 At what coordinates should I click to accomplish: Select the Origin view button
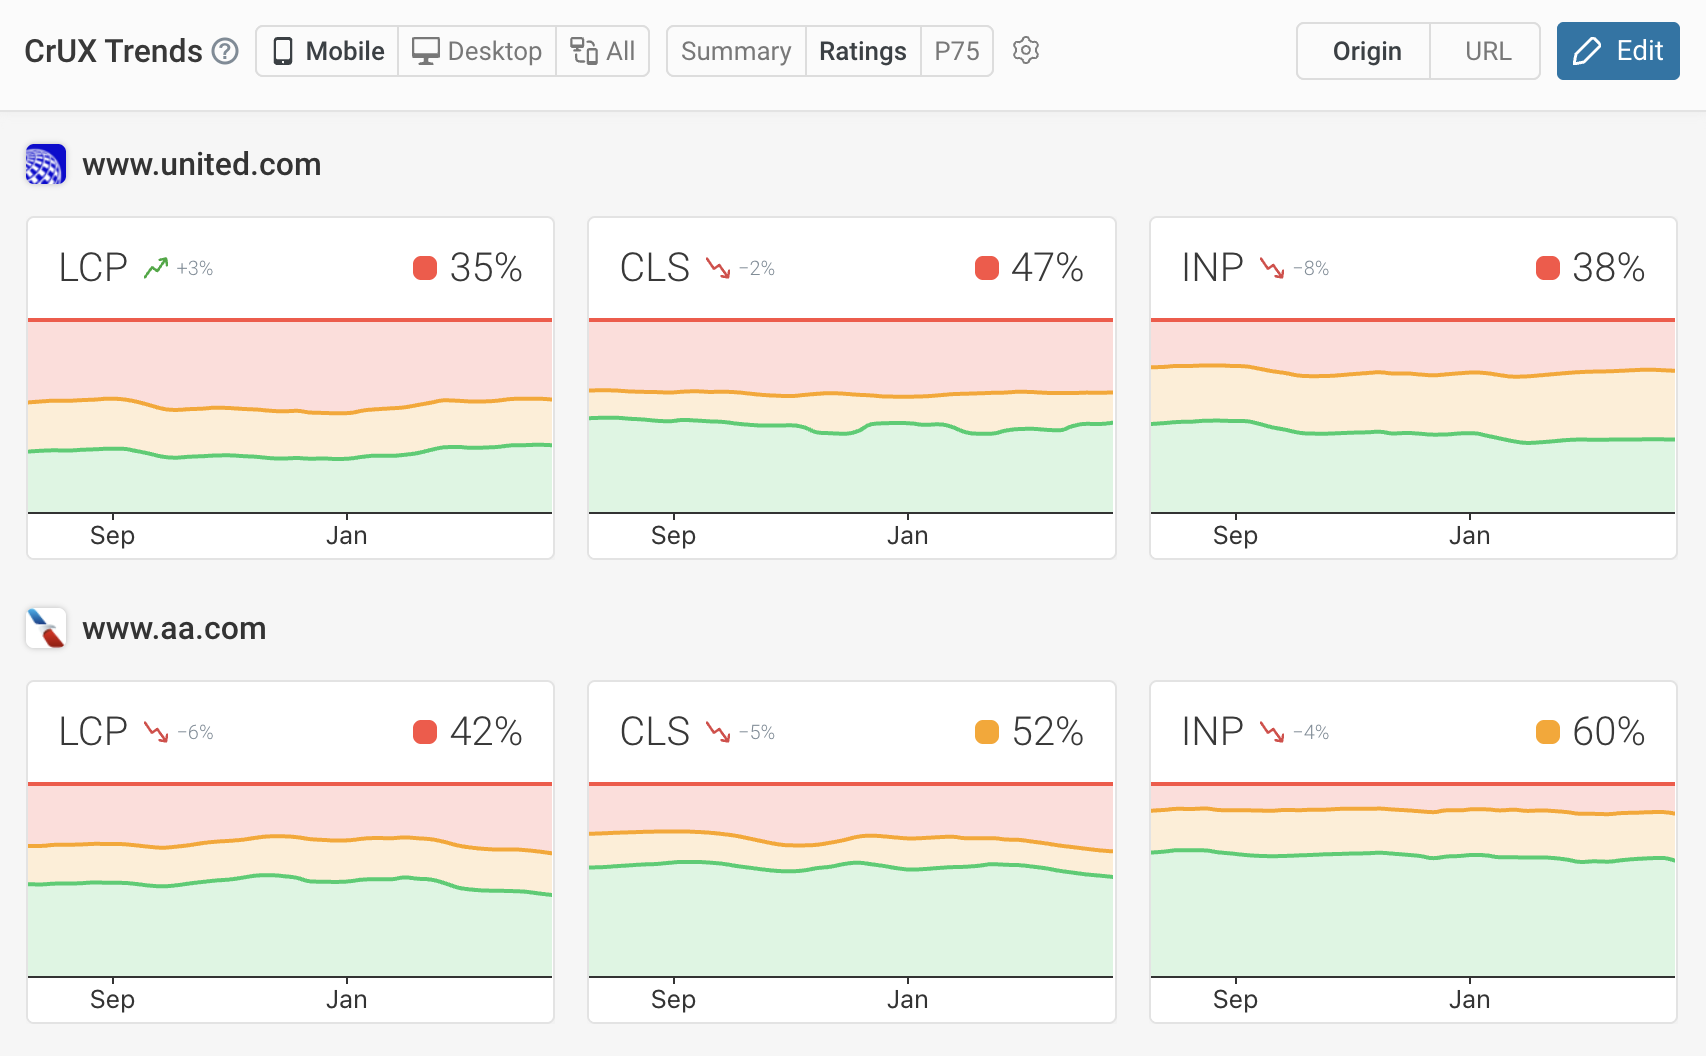point(1366,51)
